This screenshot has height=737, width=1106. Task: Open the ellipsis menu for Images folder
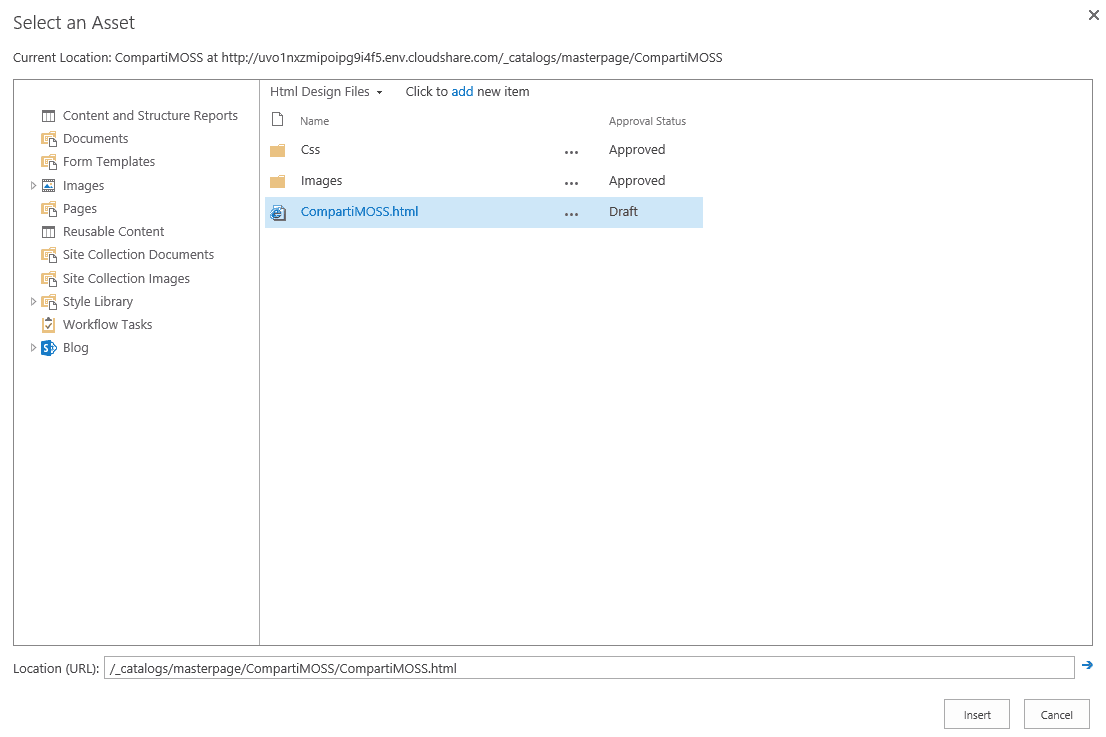(571, 183)
